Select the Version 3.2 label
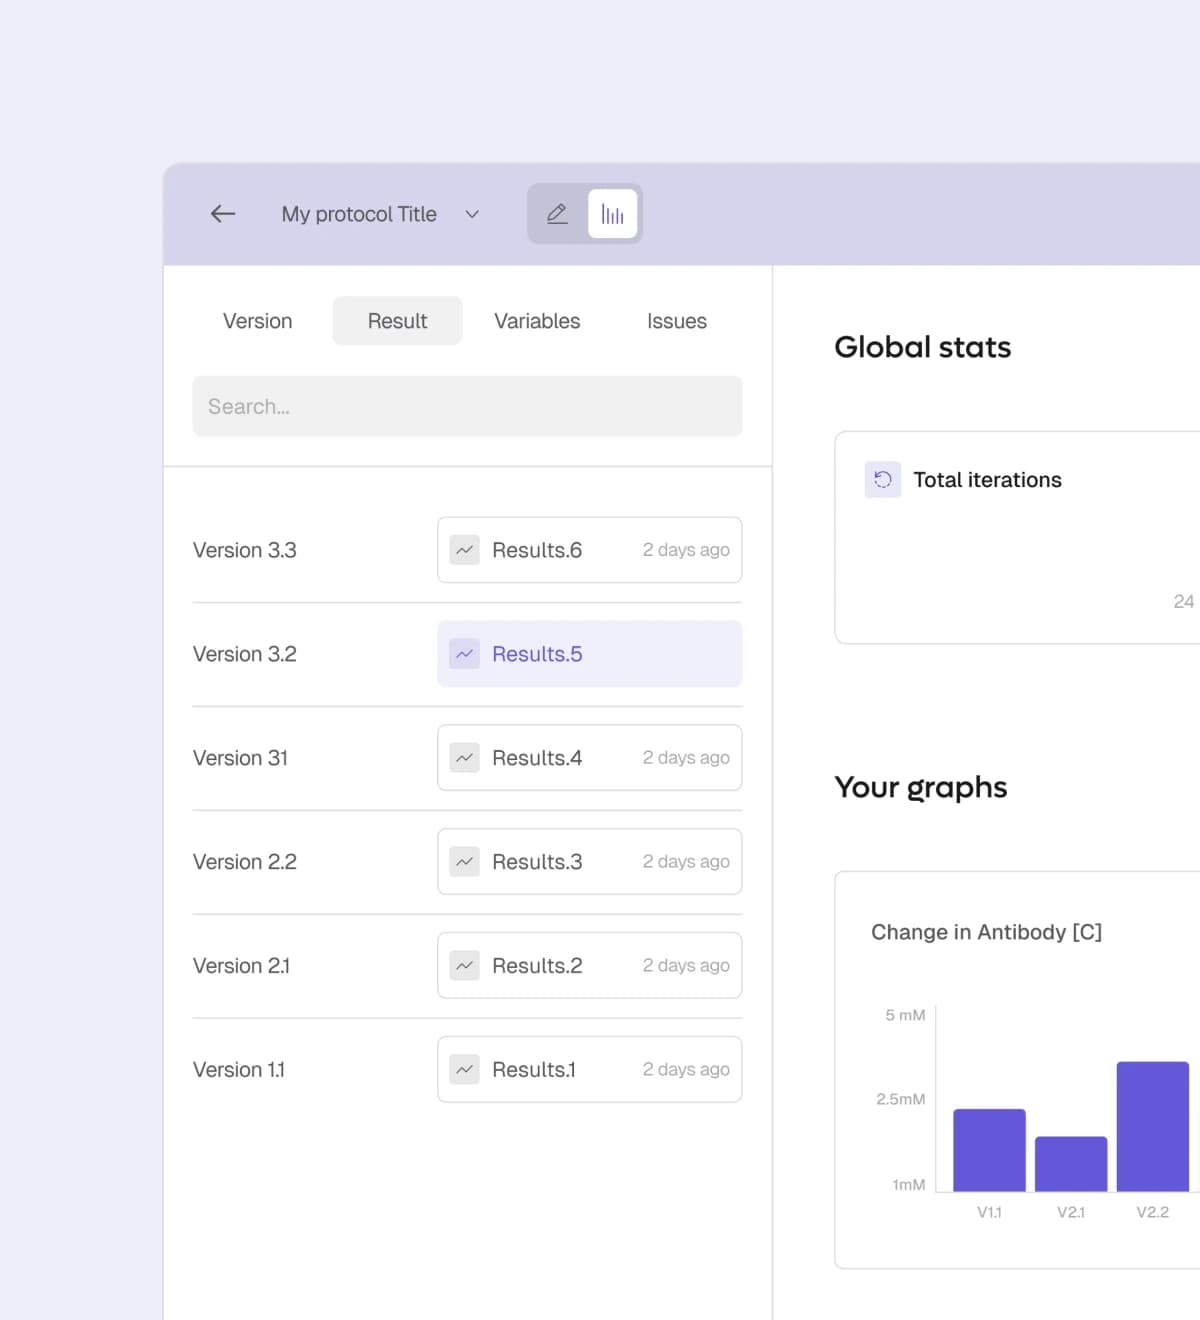The width and height of the screenshot is (1200, 1320). tap(245, 654)
